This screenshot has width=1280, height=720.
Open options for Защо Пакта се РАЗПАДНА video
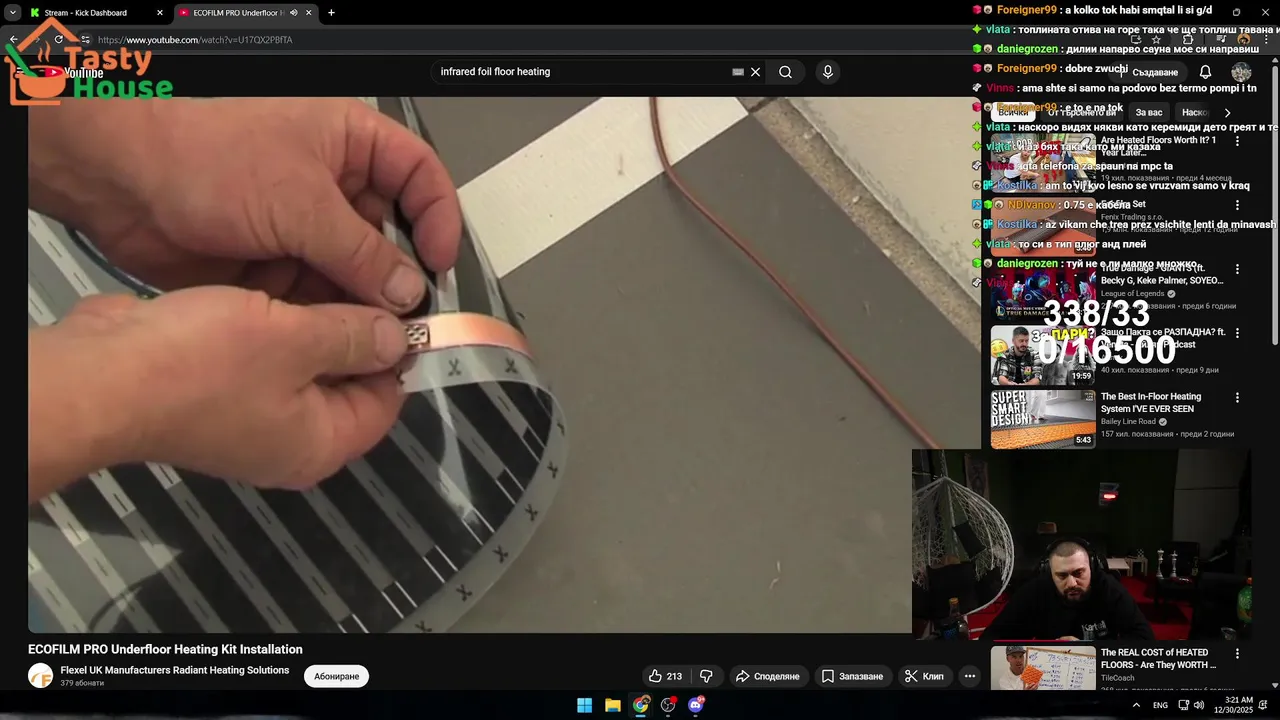[1237, 333]
